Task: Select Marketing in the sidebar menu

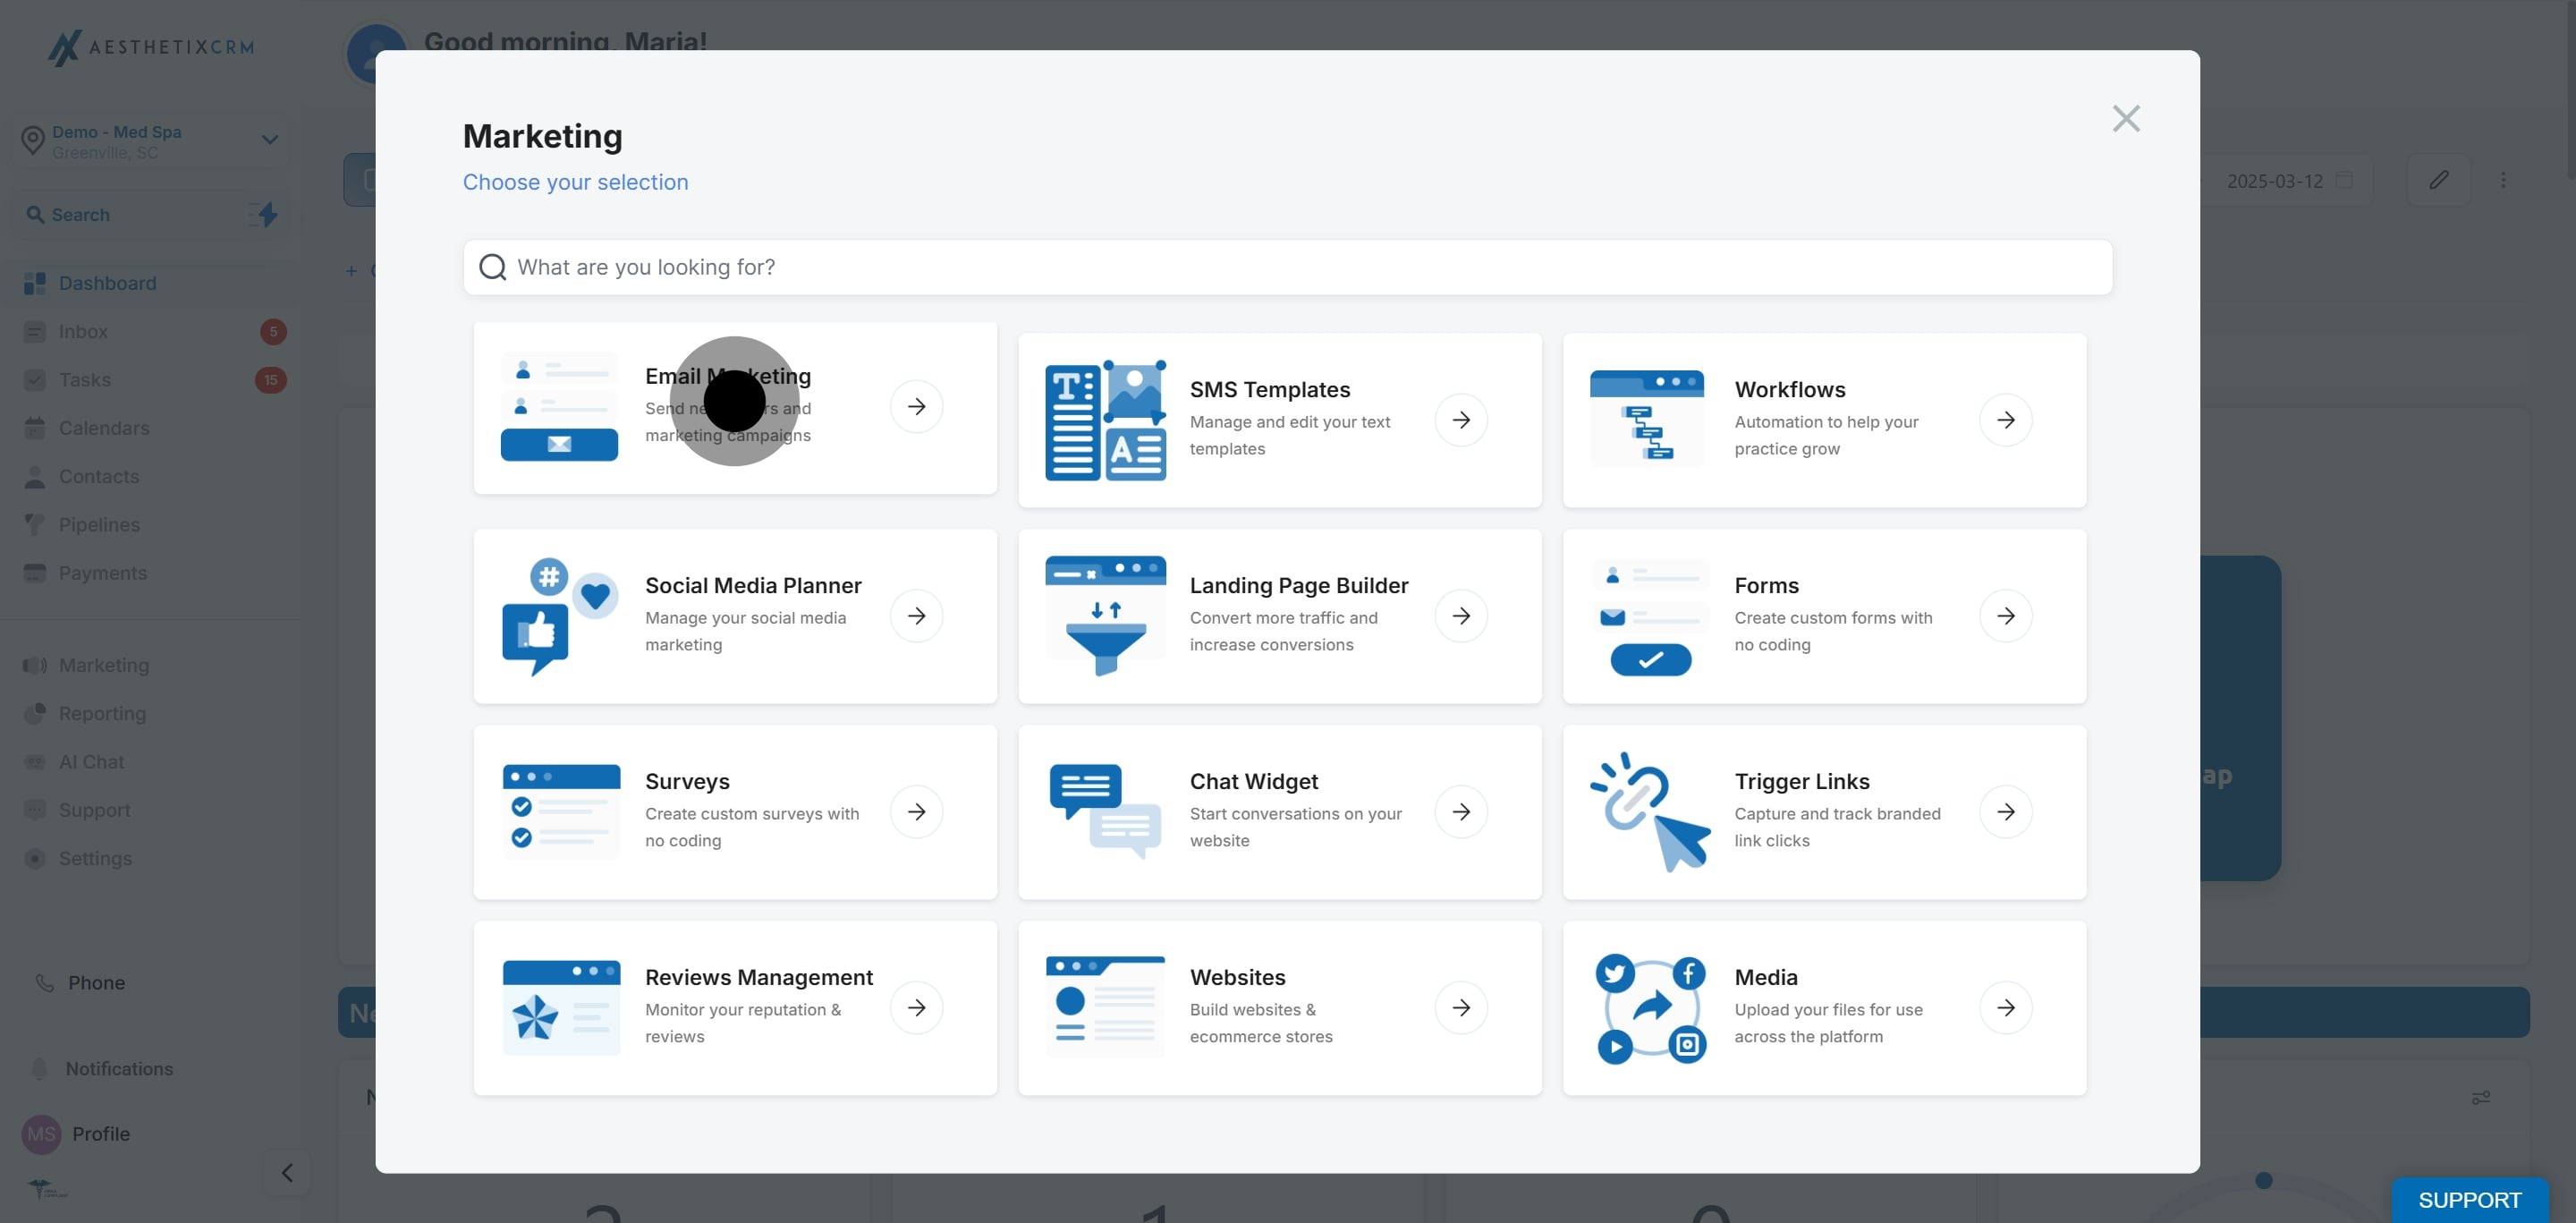Action: 103,665
